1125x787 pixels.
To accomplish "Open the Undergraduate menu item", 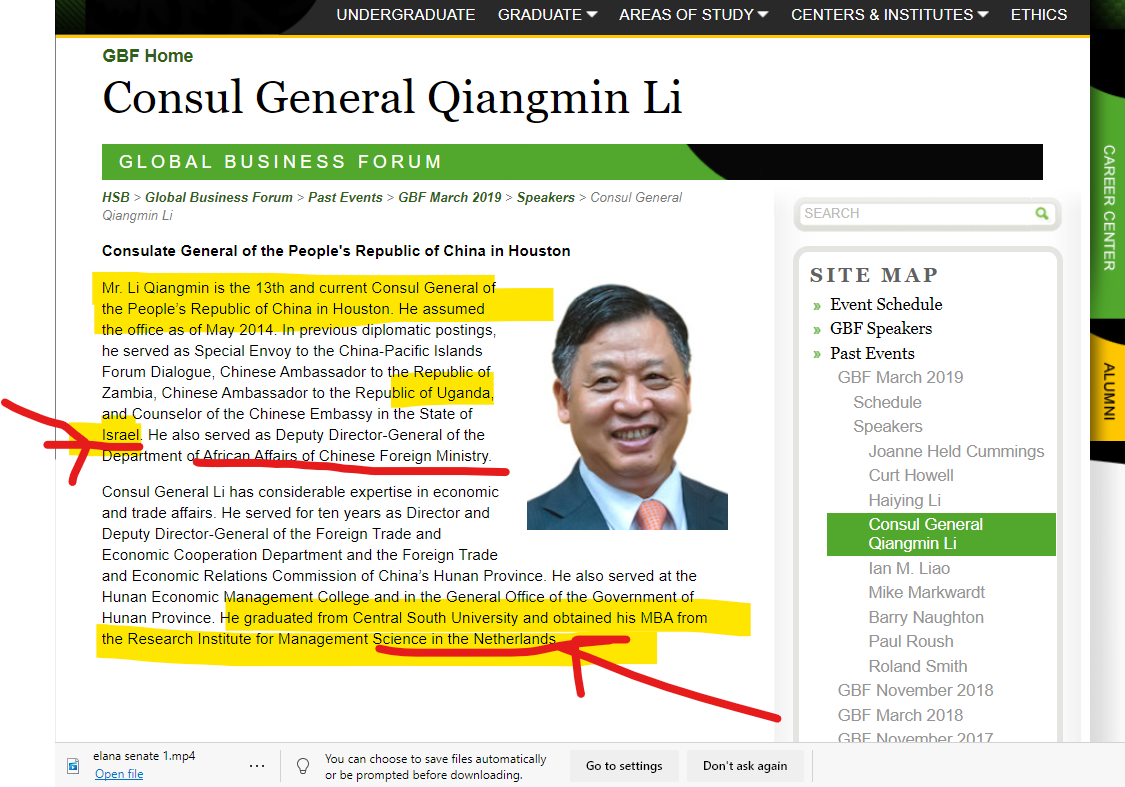I will tap(405, 14).
